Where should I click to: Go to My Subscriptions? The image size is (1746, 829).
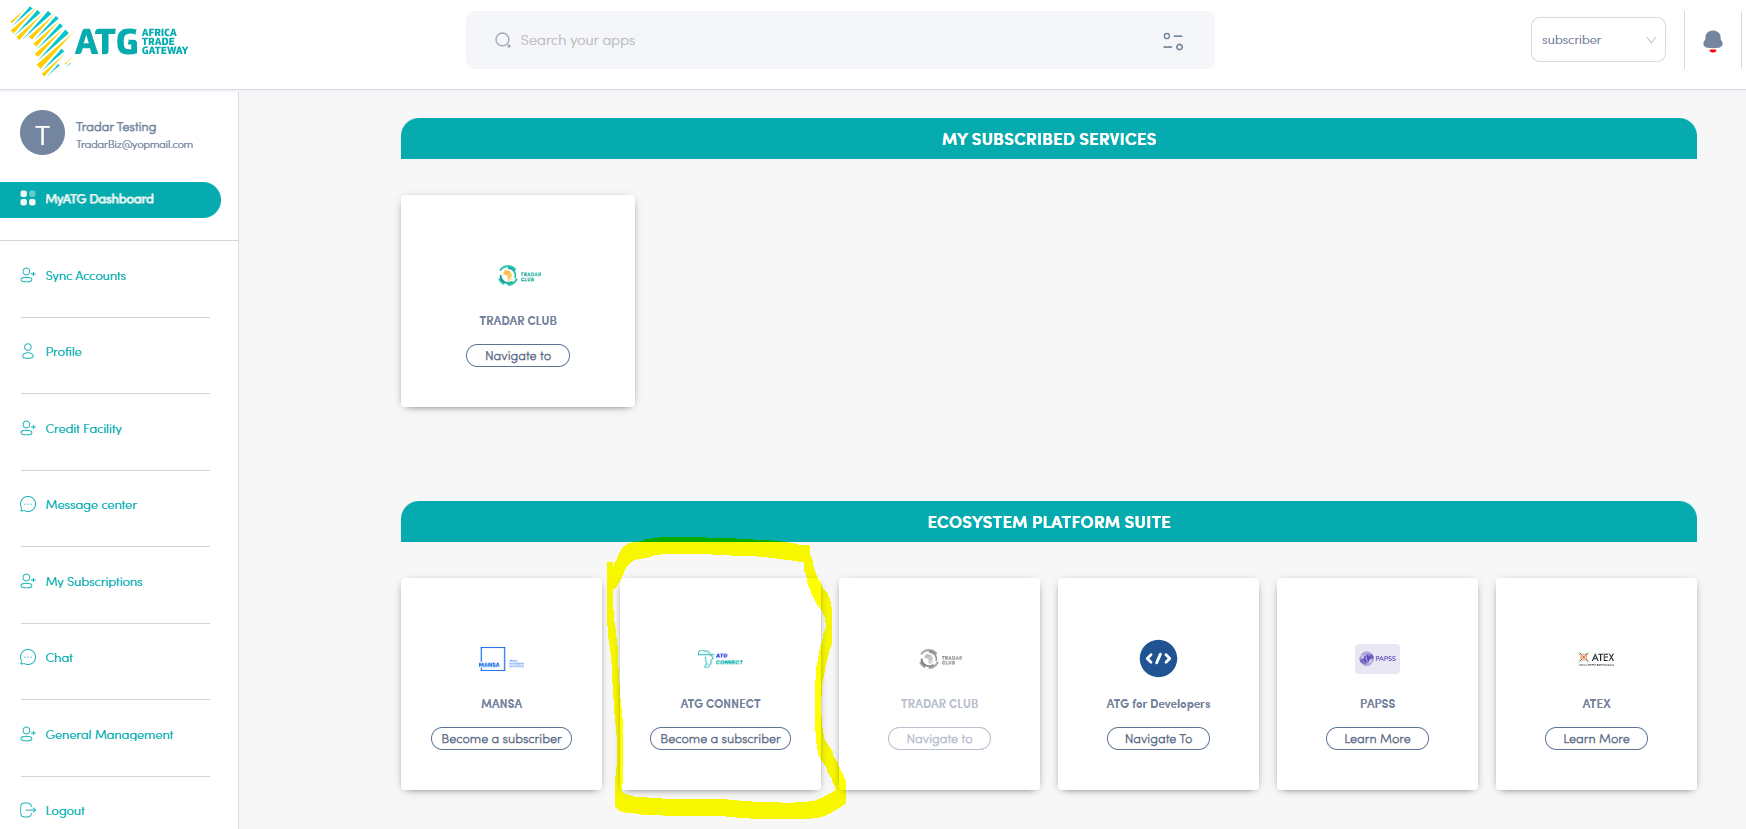pos(94,582)
